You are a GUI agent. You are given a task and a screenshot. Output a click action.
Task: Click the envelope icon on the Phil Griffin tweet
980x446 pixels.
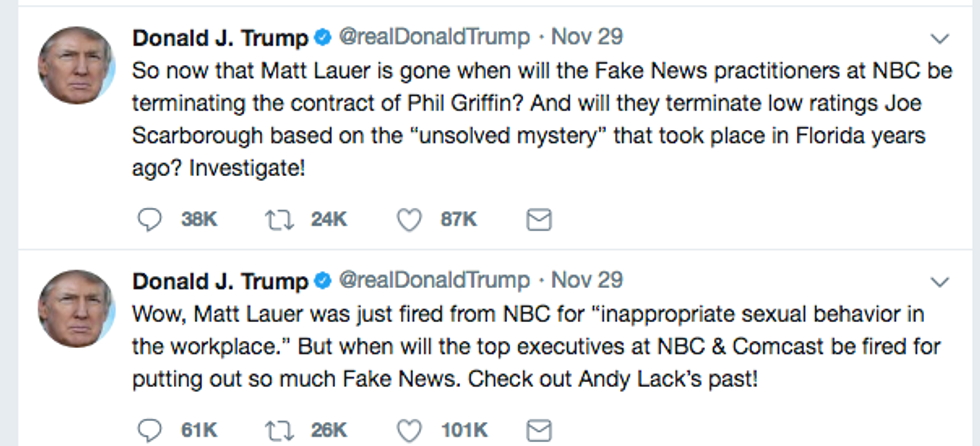point(539,219)
